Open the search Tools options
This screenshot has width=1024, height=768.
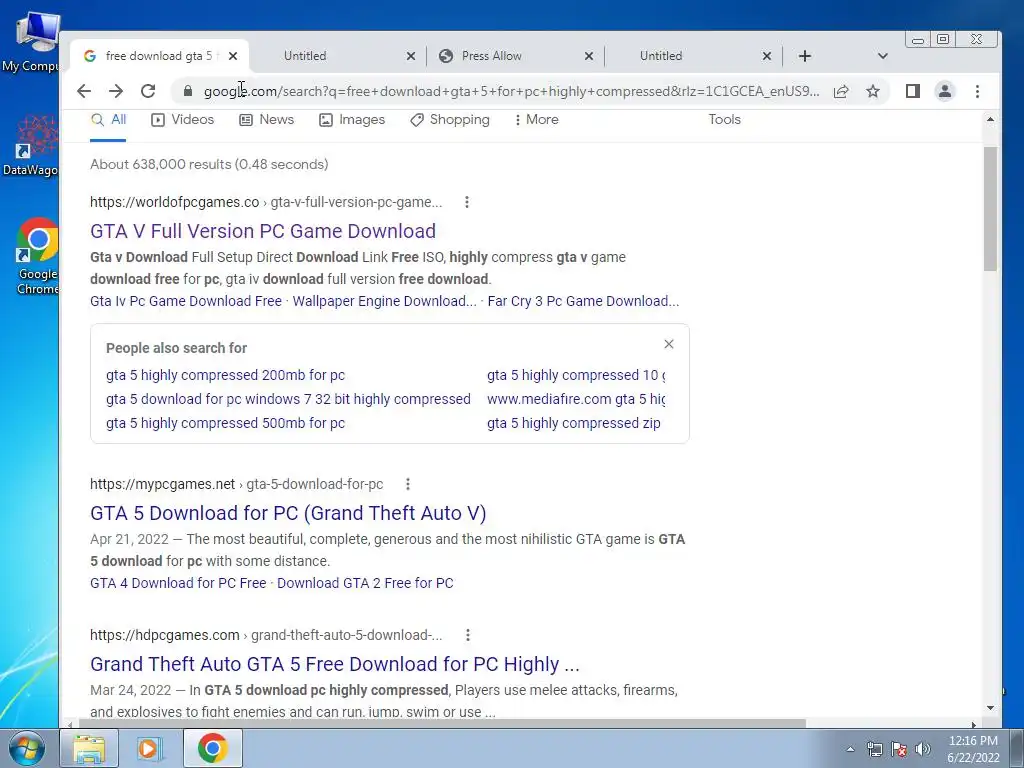724,120
